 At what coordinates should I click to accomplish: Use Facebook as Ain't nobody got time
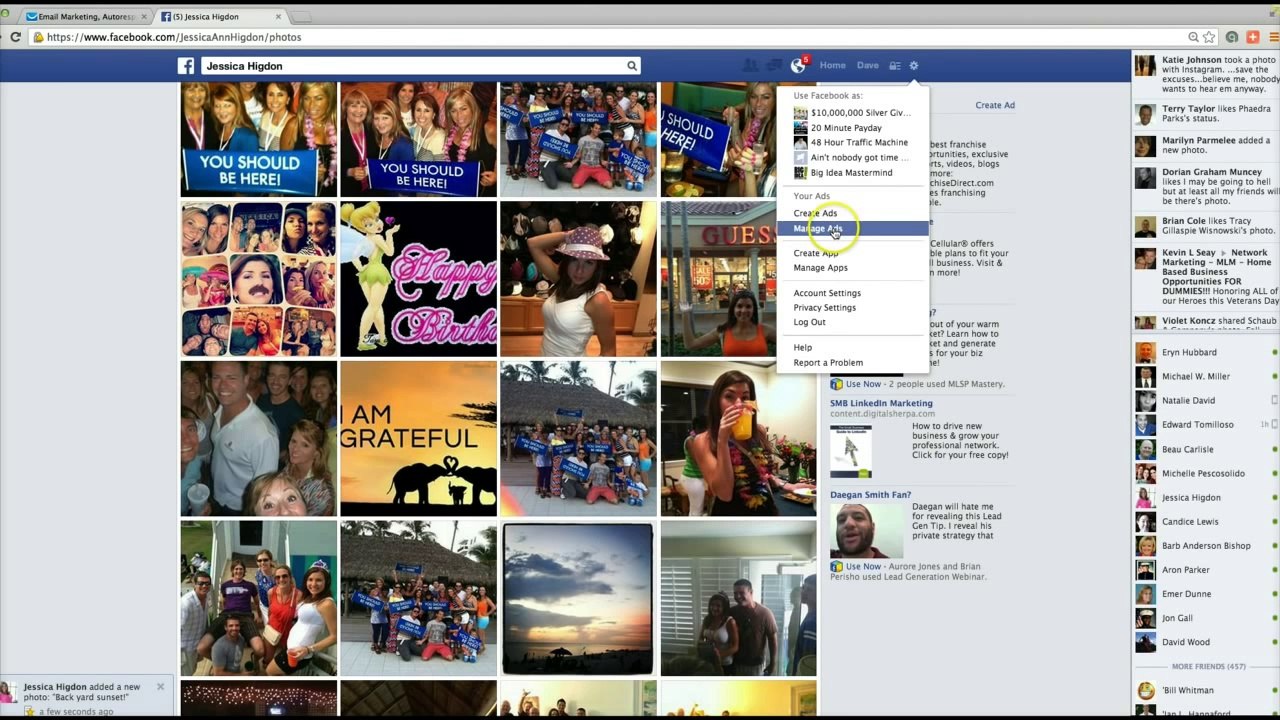852,158
